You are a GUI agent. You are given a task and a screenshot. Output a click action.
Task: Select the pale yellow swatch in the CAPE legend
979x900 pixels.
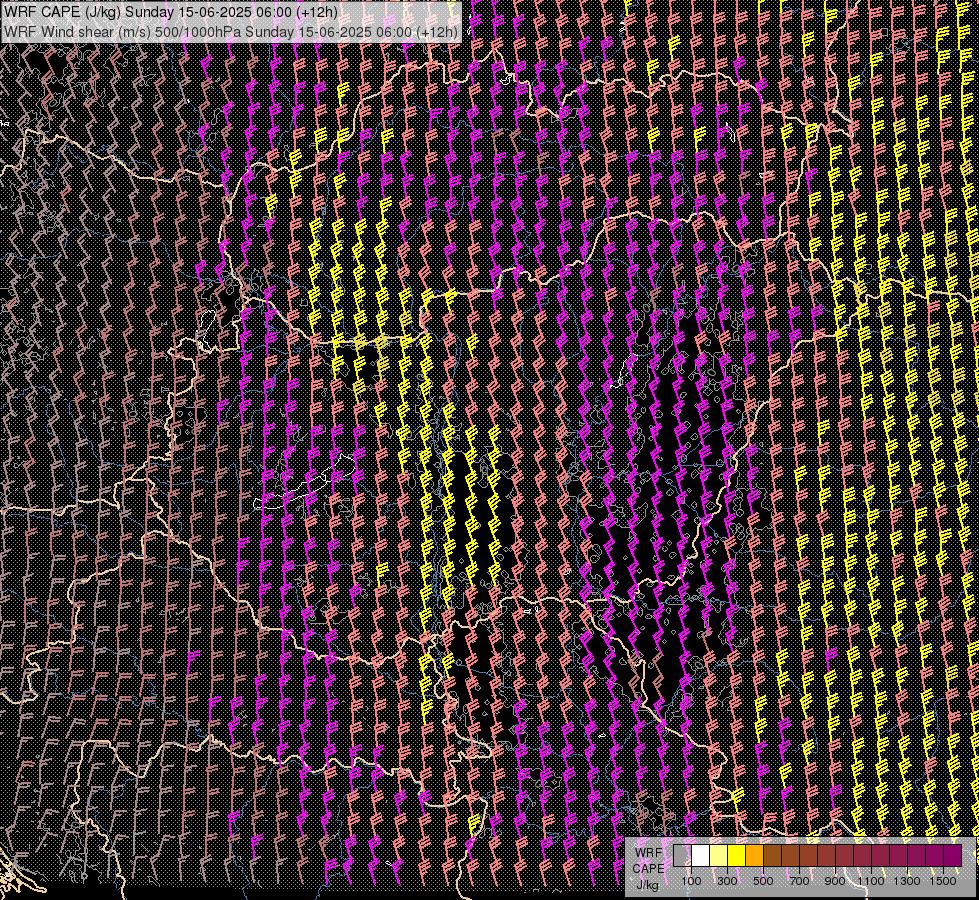coord(719,855)
